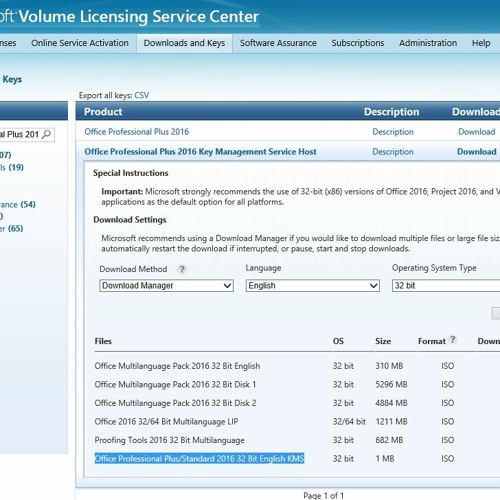Click the 1 MB size value
500x500 pixels.
pos(385,459)
